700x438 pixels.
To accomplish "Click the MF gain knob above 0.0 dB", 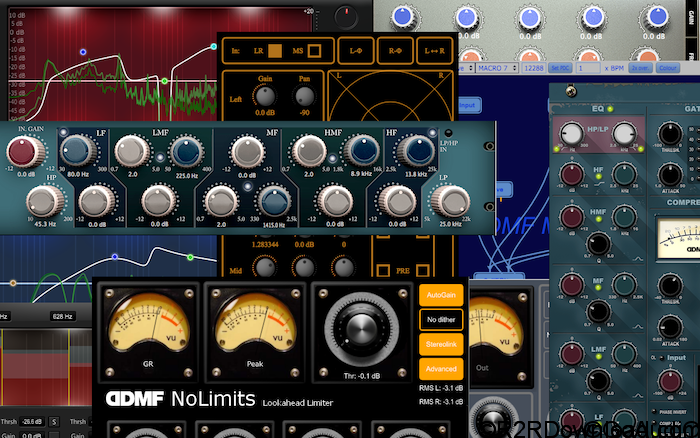I will (247, 152).
